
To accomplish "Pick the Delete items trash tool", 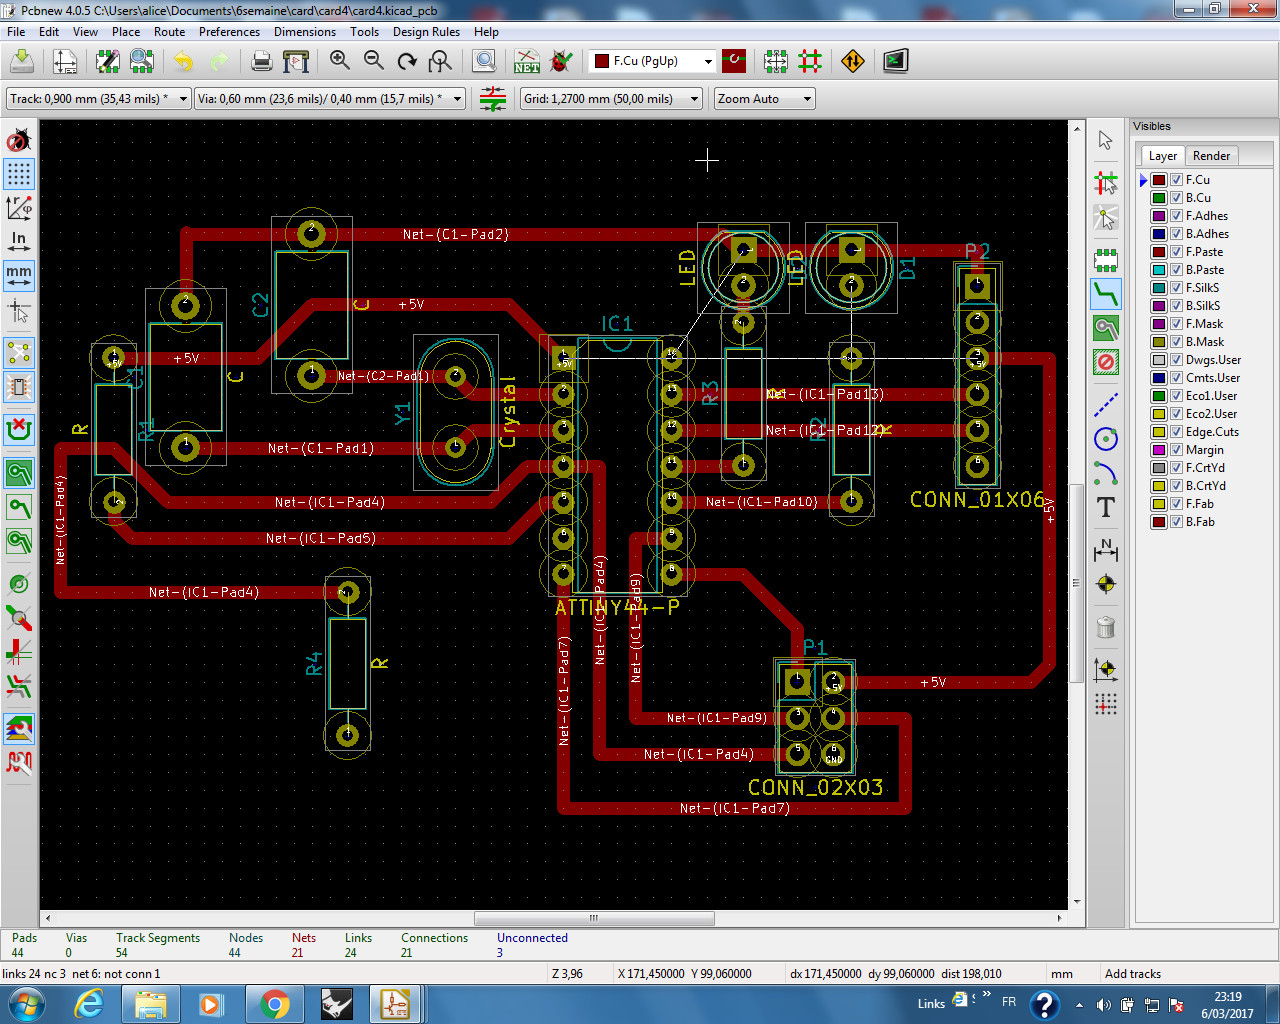I will pyautogui.click(x=1105, y=628).
